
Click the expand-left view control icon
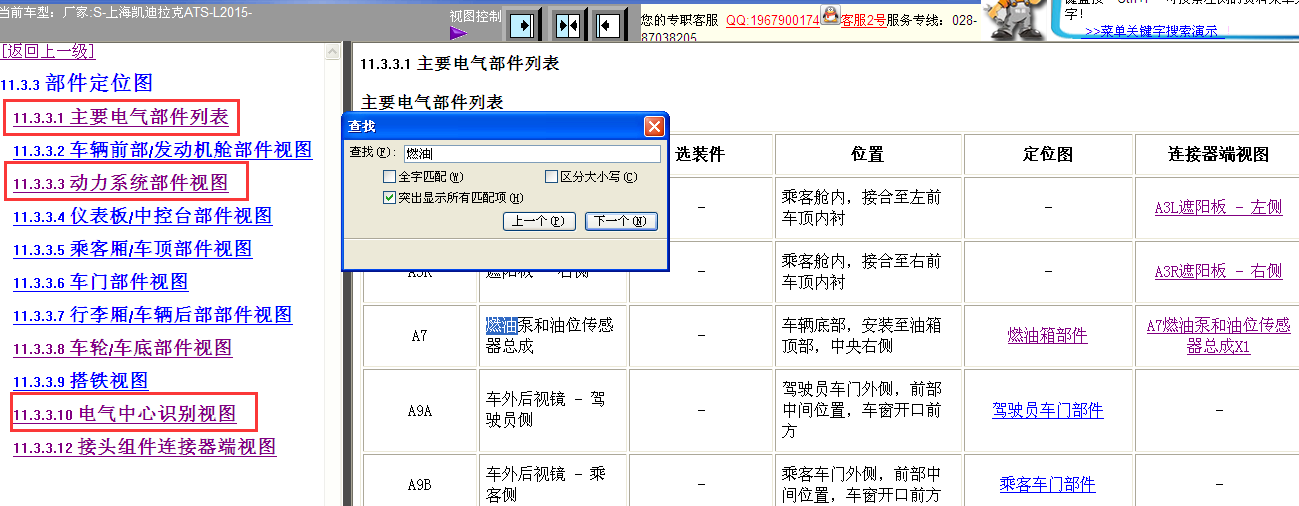[x=607, y=23]
